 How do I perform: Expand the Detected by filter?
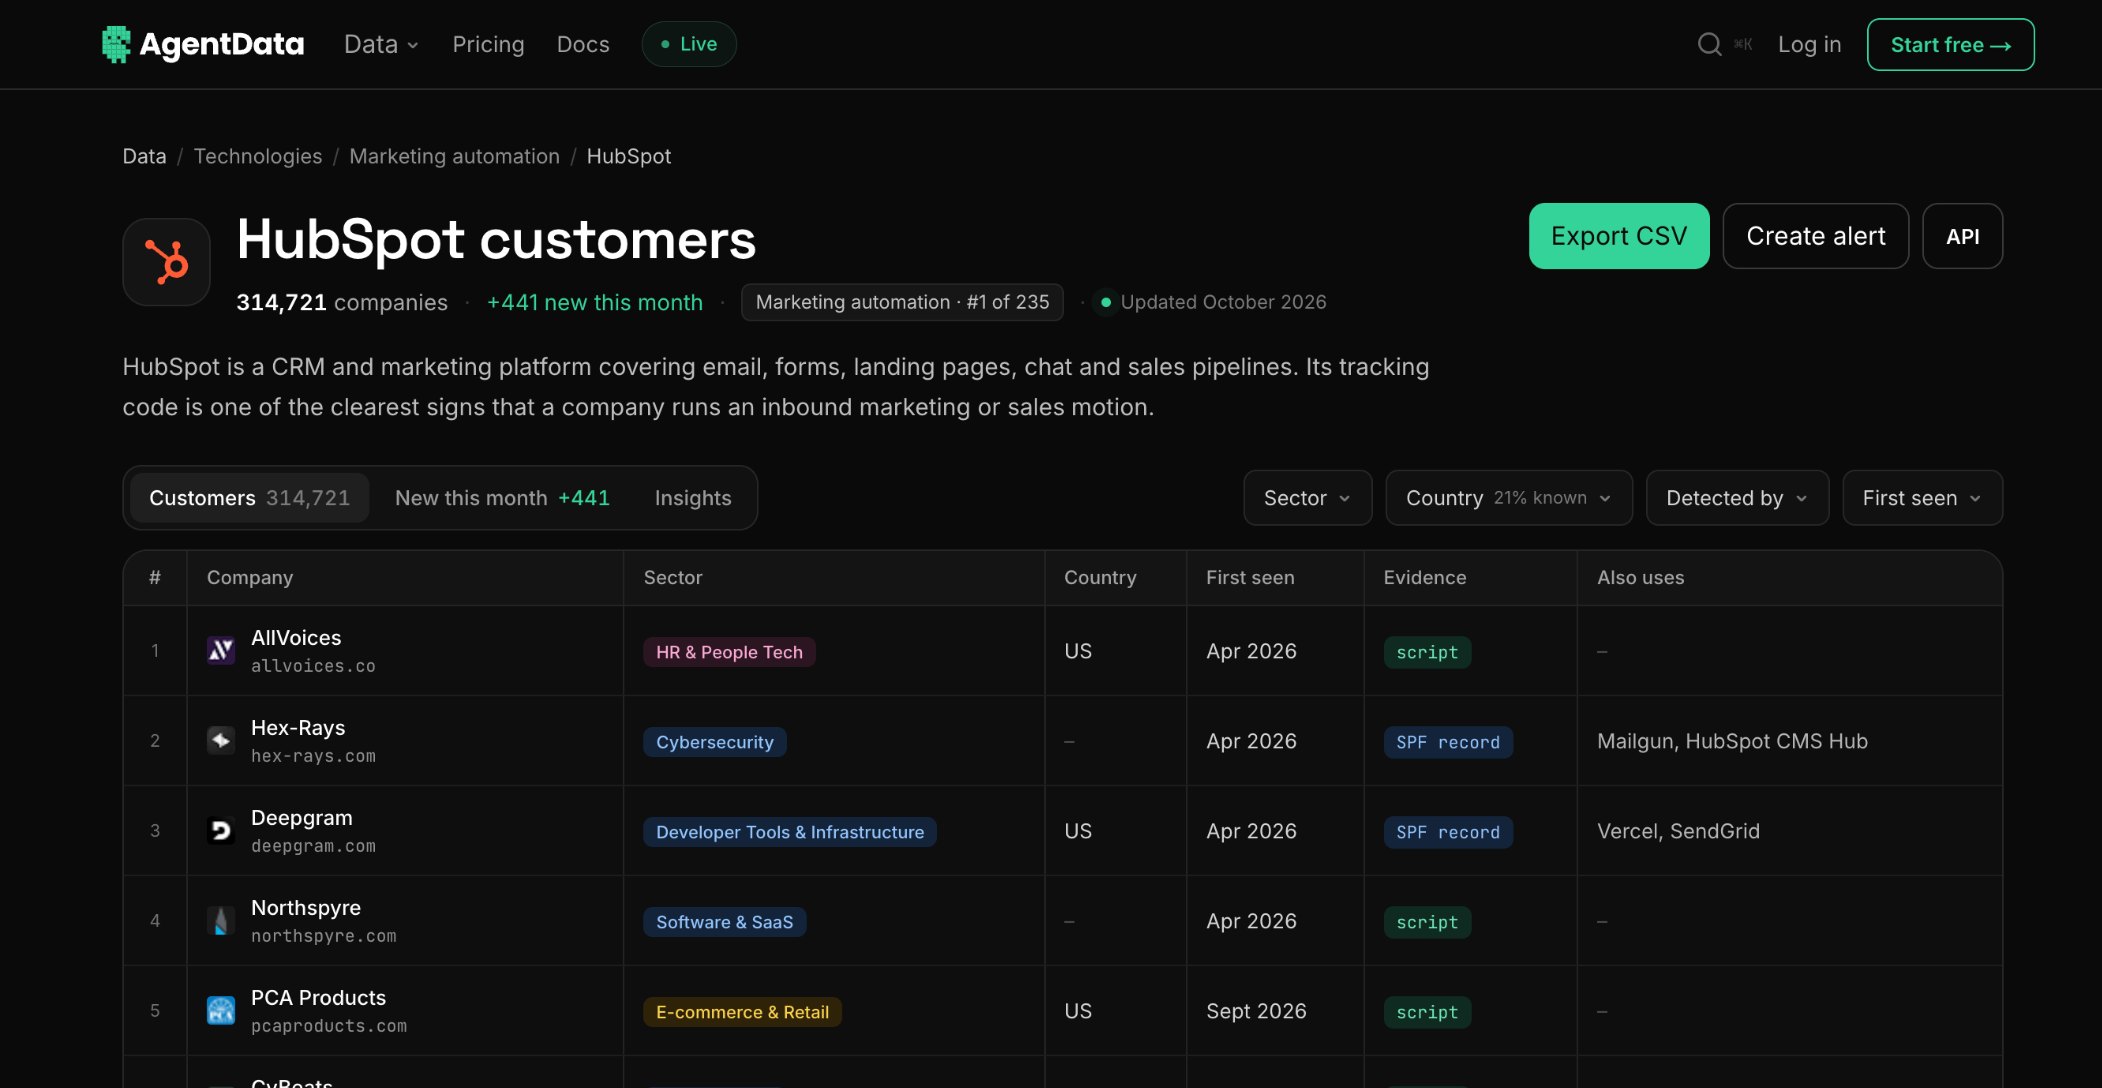(x=1737, y=498)
